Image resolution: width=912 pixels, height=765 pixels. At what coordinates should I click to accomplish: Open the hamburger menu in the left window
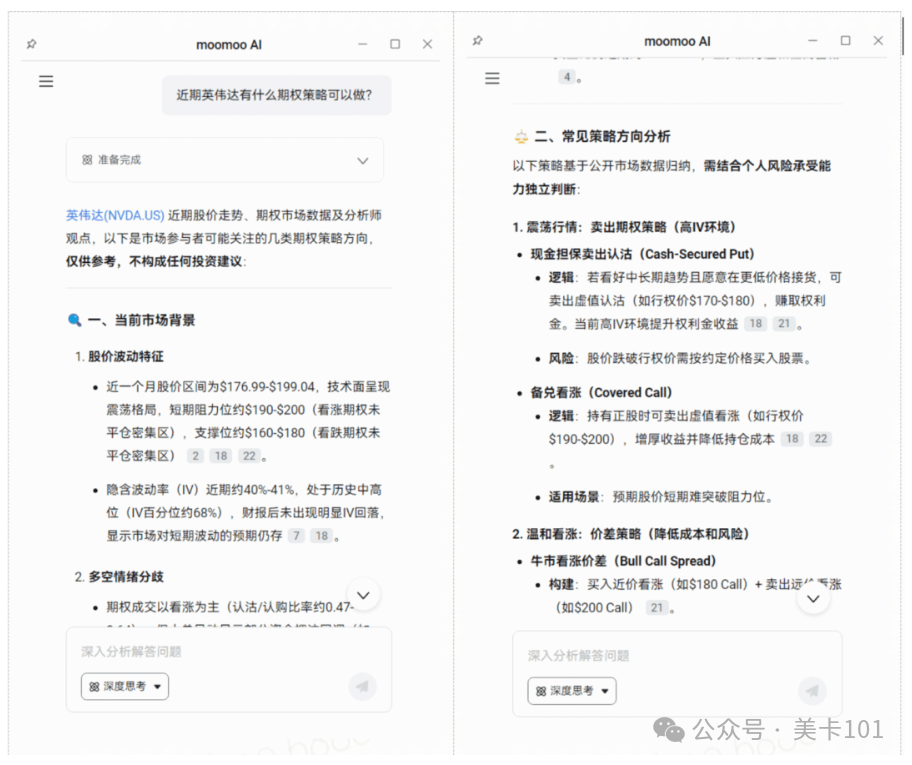[46, 81]
